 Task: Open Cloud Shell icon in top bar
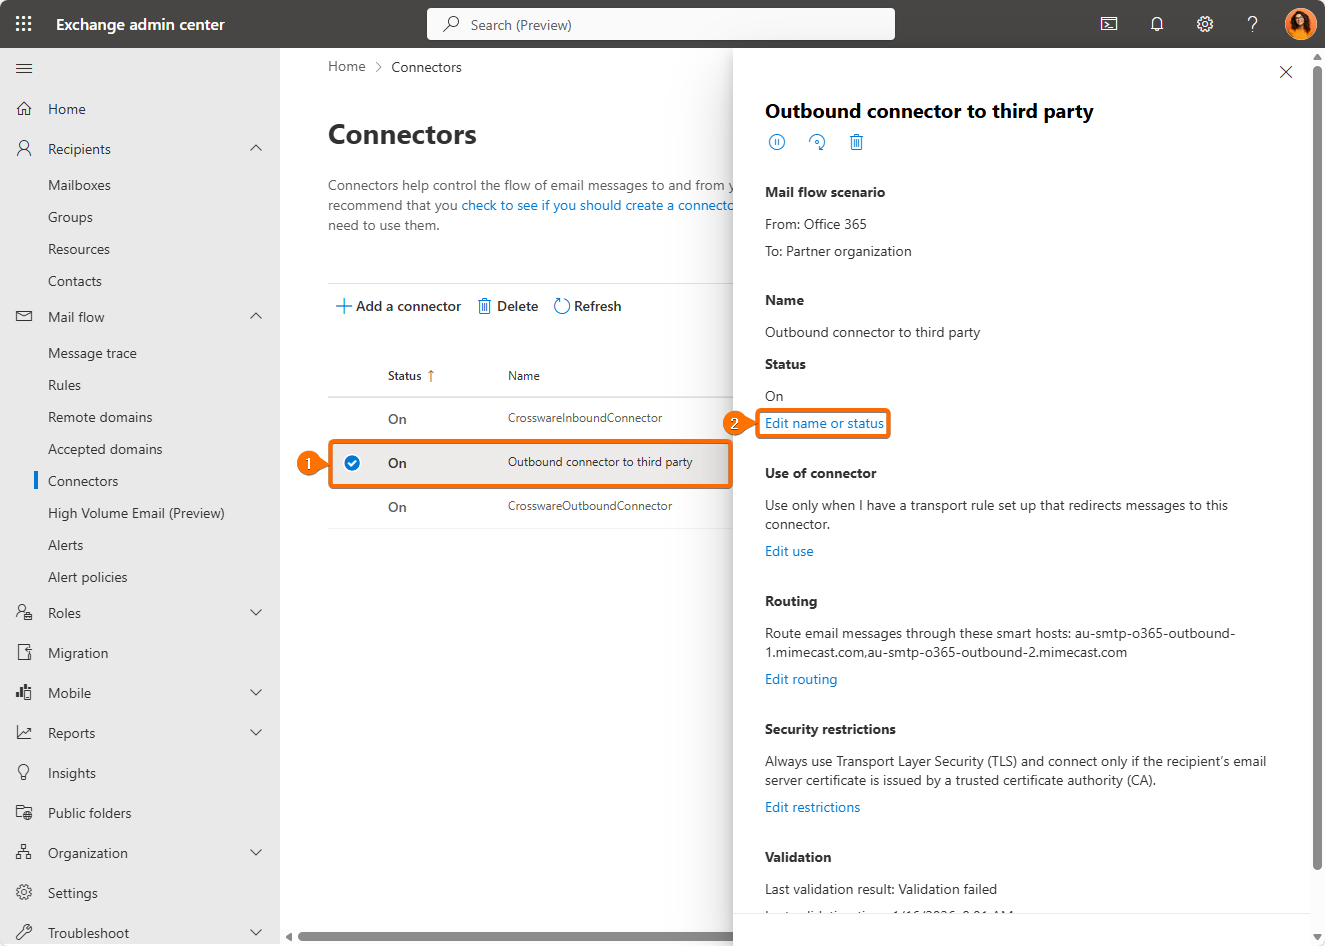coord(1109,24)
